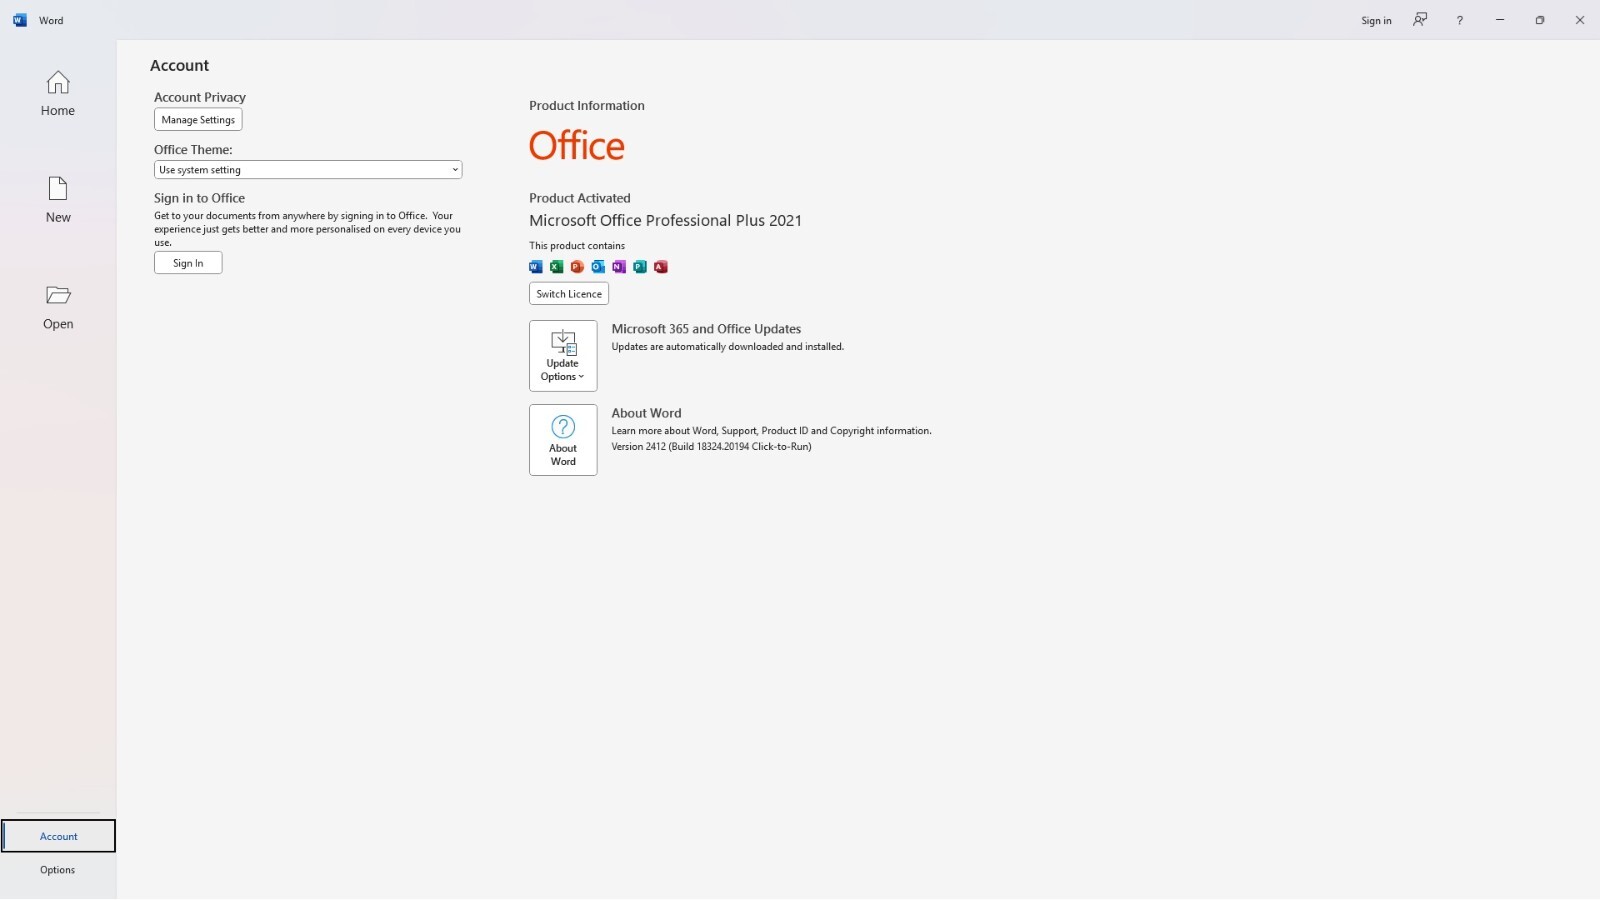Image resolution: width=1600 pixels, height=900 pixels.
Task: Open the Options page
Action: (x=58, y=870)
